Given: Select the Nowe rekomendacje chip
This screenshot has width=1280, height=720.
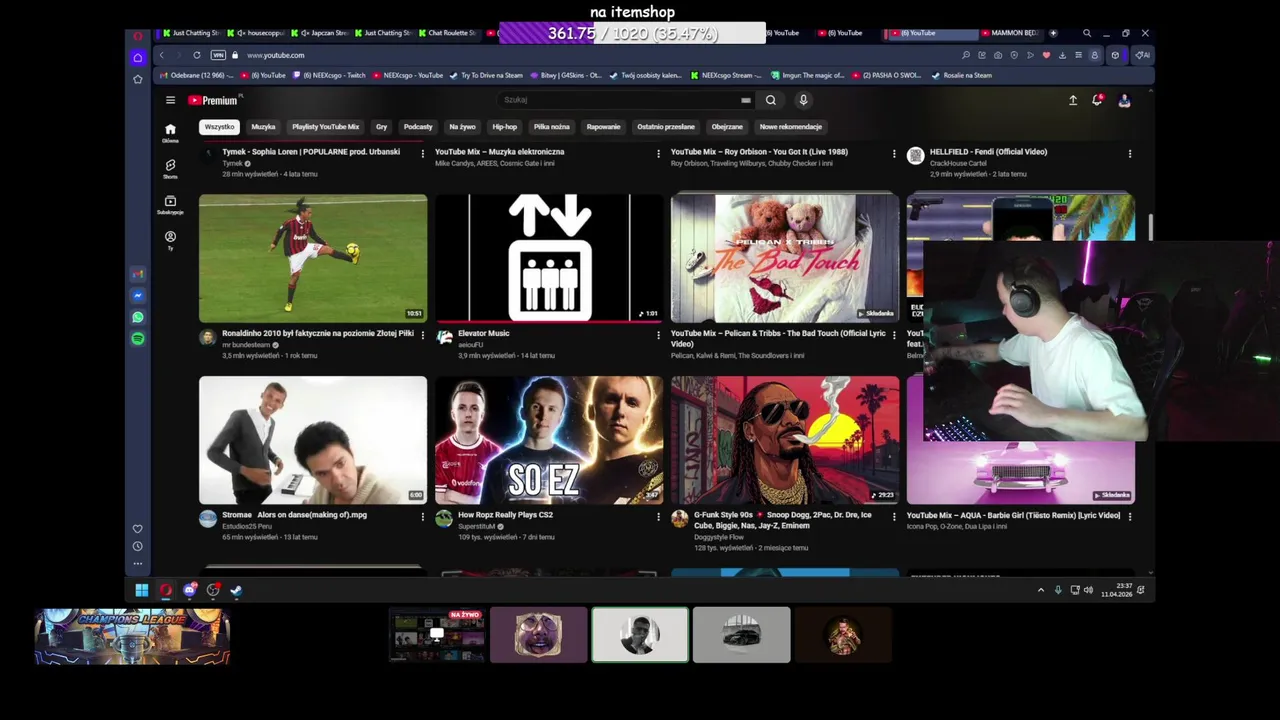Looking at the screenshot, I should [790, 127].
